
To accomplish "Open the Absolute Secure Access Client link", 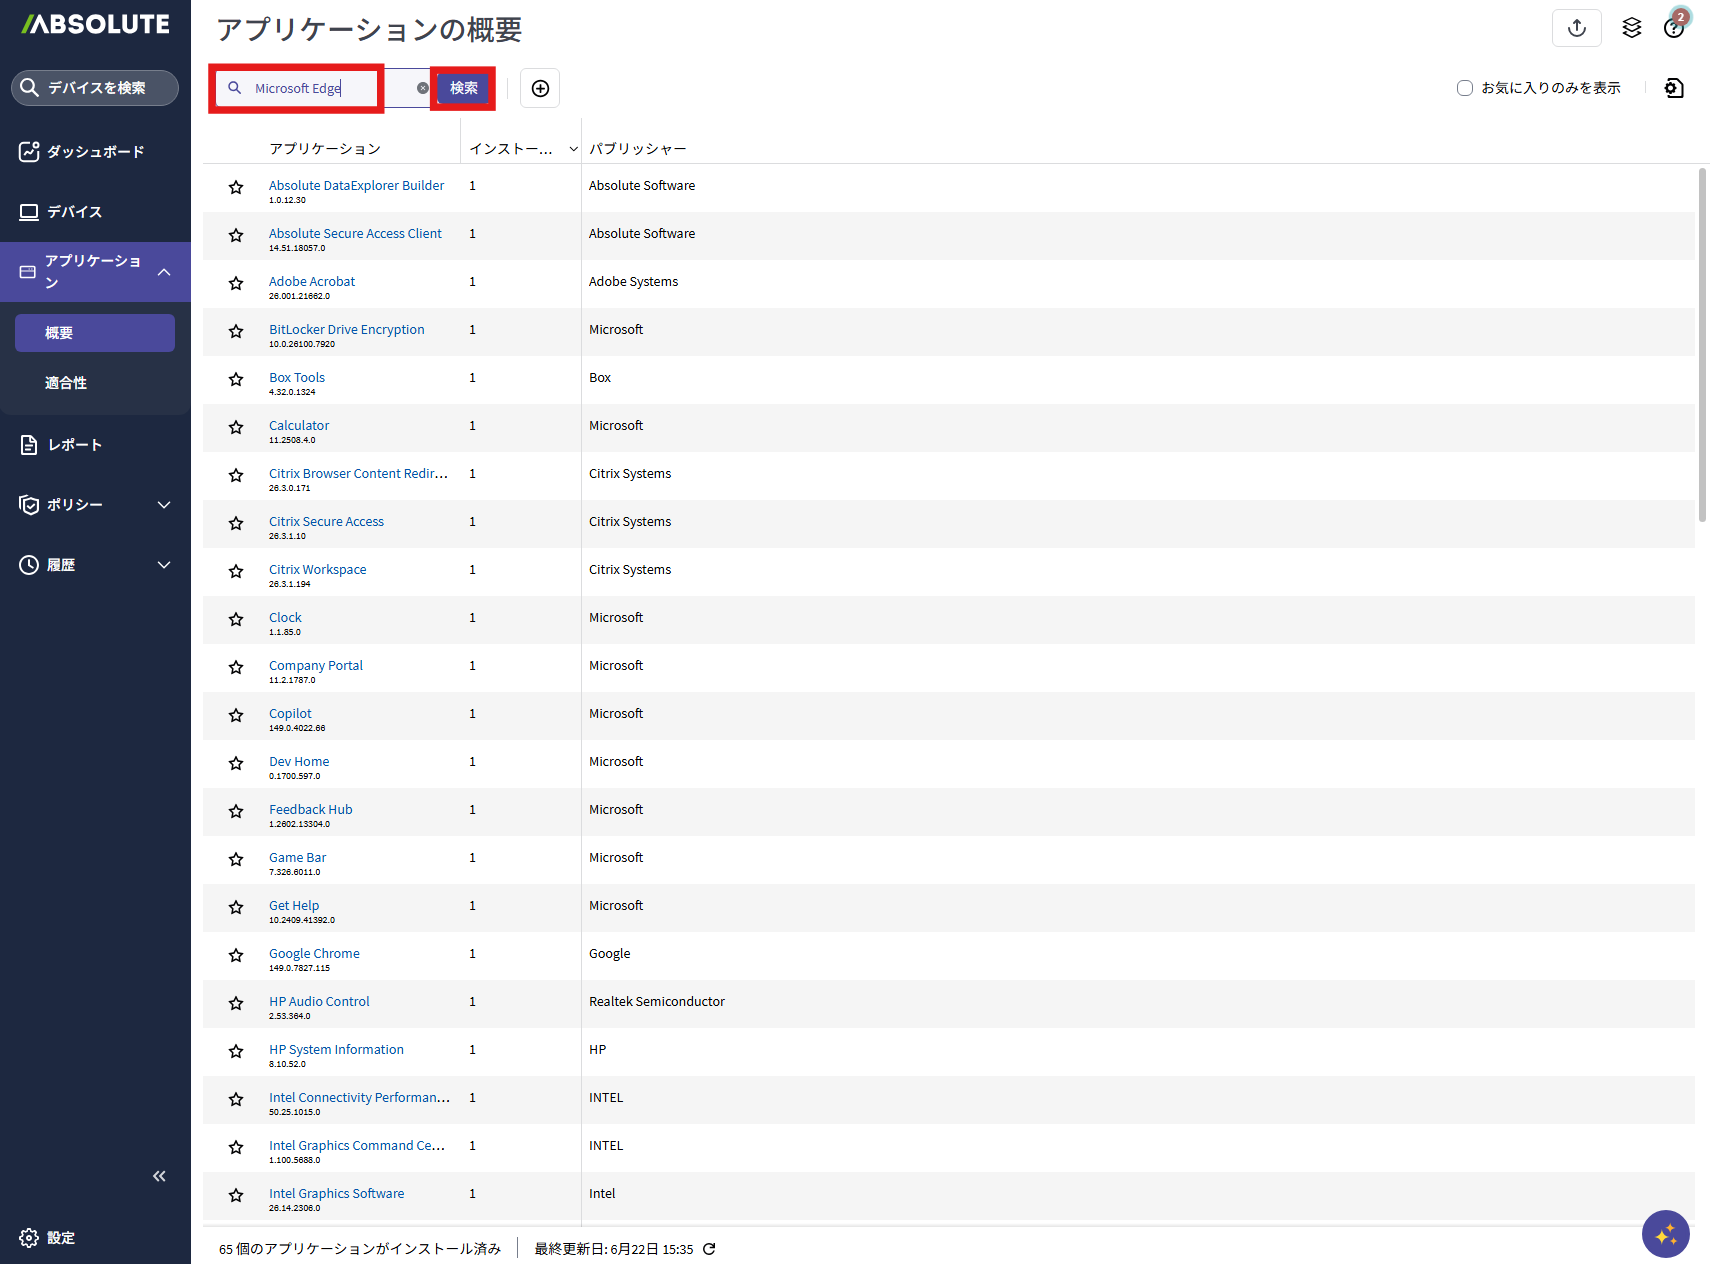I will pyautogui.click(x=355, y=234).
